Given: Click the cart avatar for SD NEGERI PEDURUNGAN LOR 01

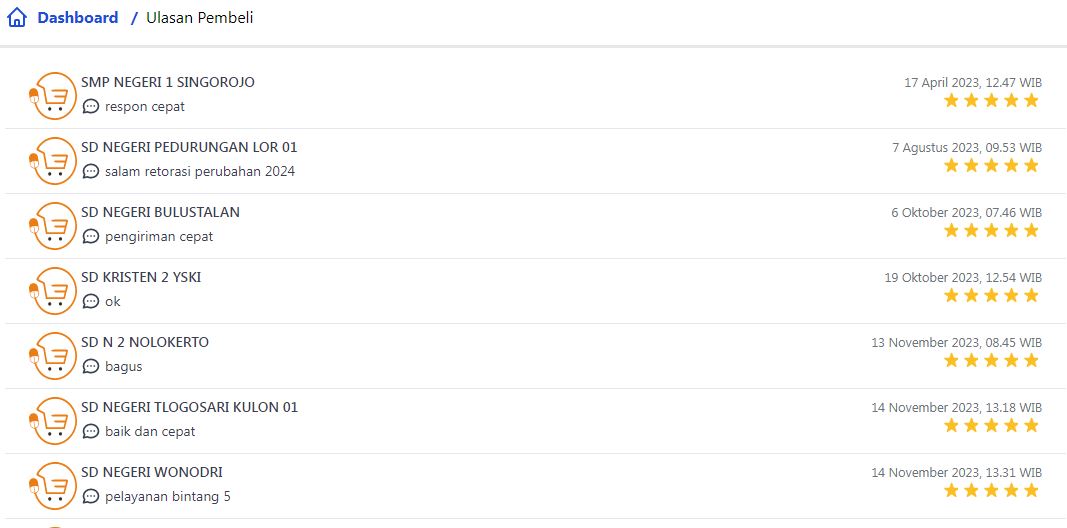Looking at the screenshot, I should point(54,161).
